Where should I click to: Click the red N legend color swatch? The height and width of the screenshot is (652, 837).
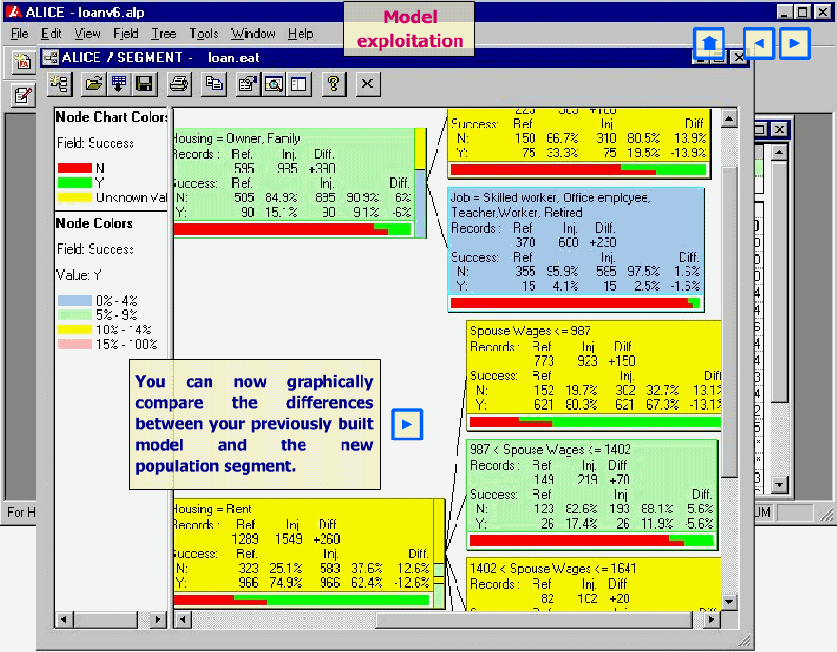pyautogui.click(x=73, y=168)
